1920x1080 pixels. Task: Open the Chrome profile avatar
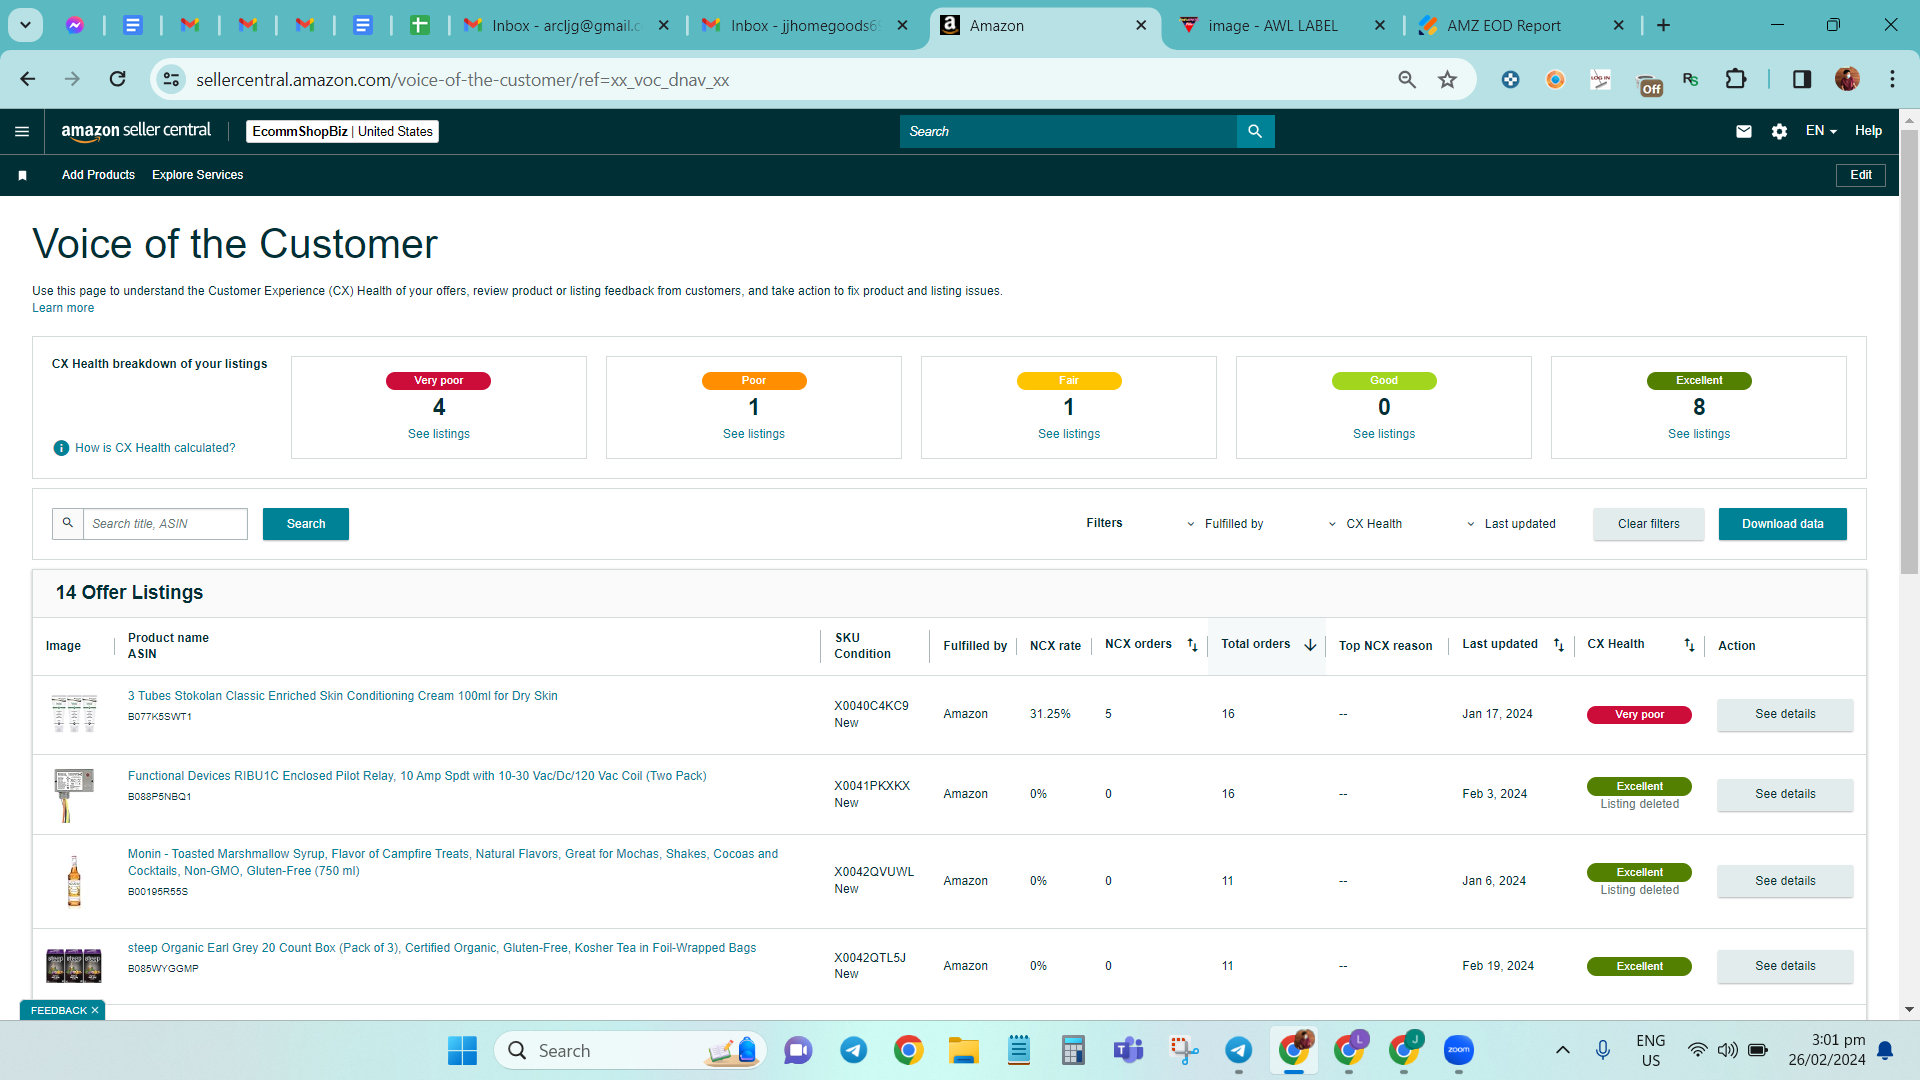coord(1847,79)
